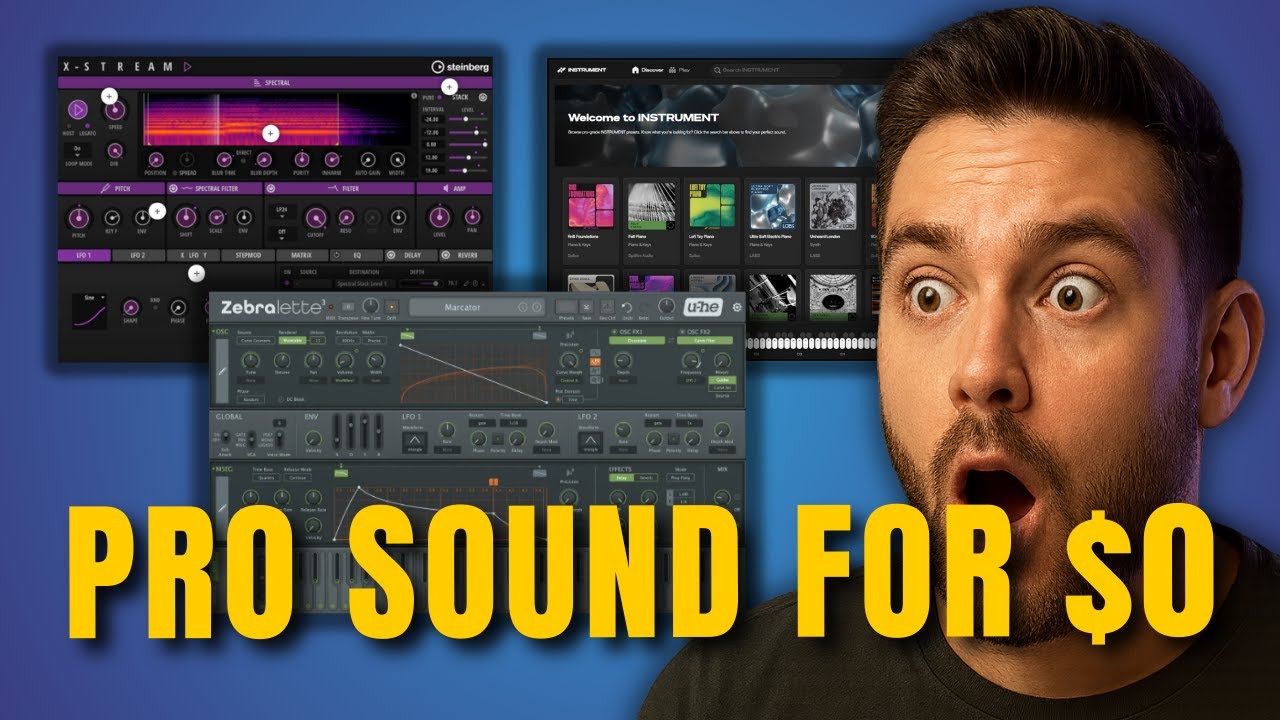Open the Off filter dropdown below LP24
1280x720 pixels.
pos(282,233)
